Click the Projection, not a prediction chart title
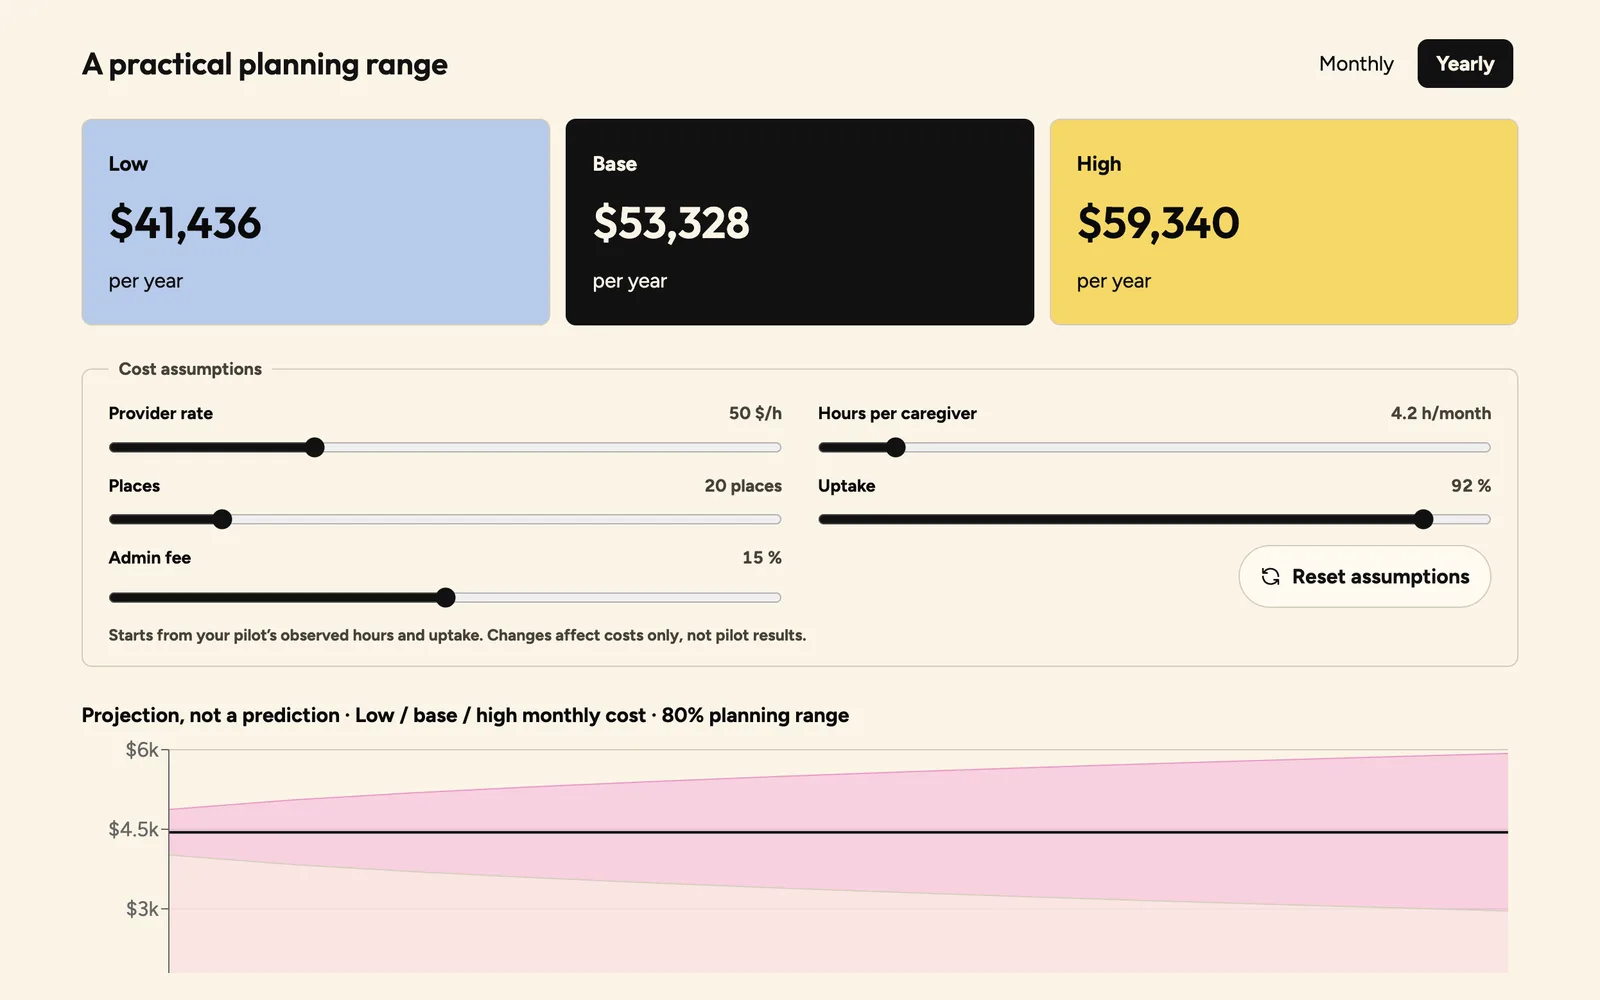Image resolution: width=1600 pixels, height=1000 pixels. [465, 715]
